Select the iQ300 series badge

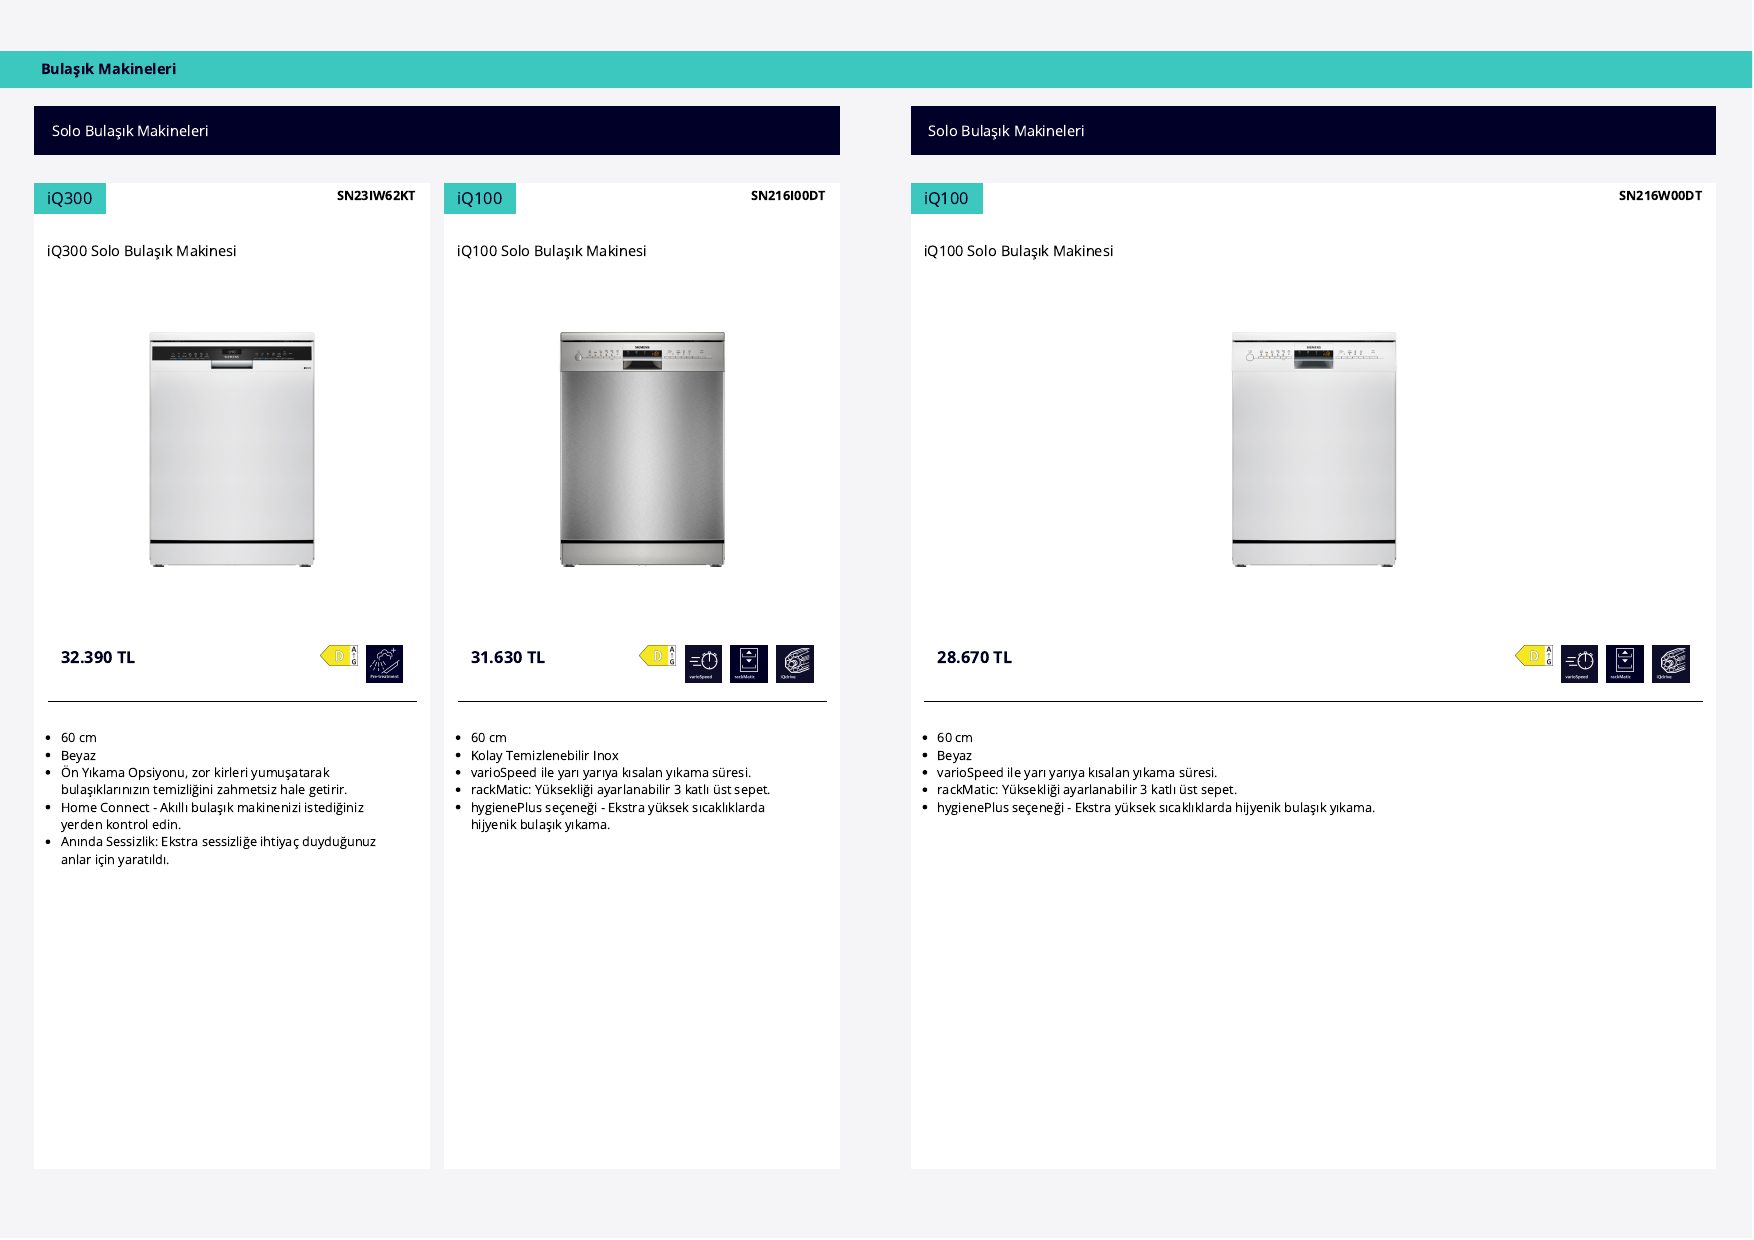click(70, 198)
